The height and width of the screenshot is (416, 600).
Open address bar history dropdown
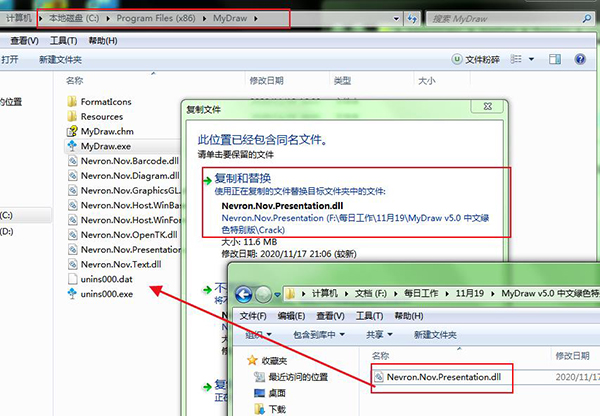[396, 18]
